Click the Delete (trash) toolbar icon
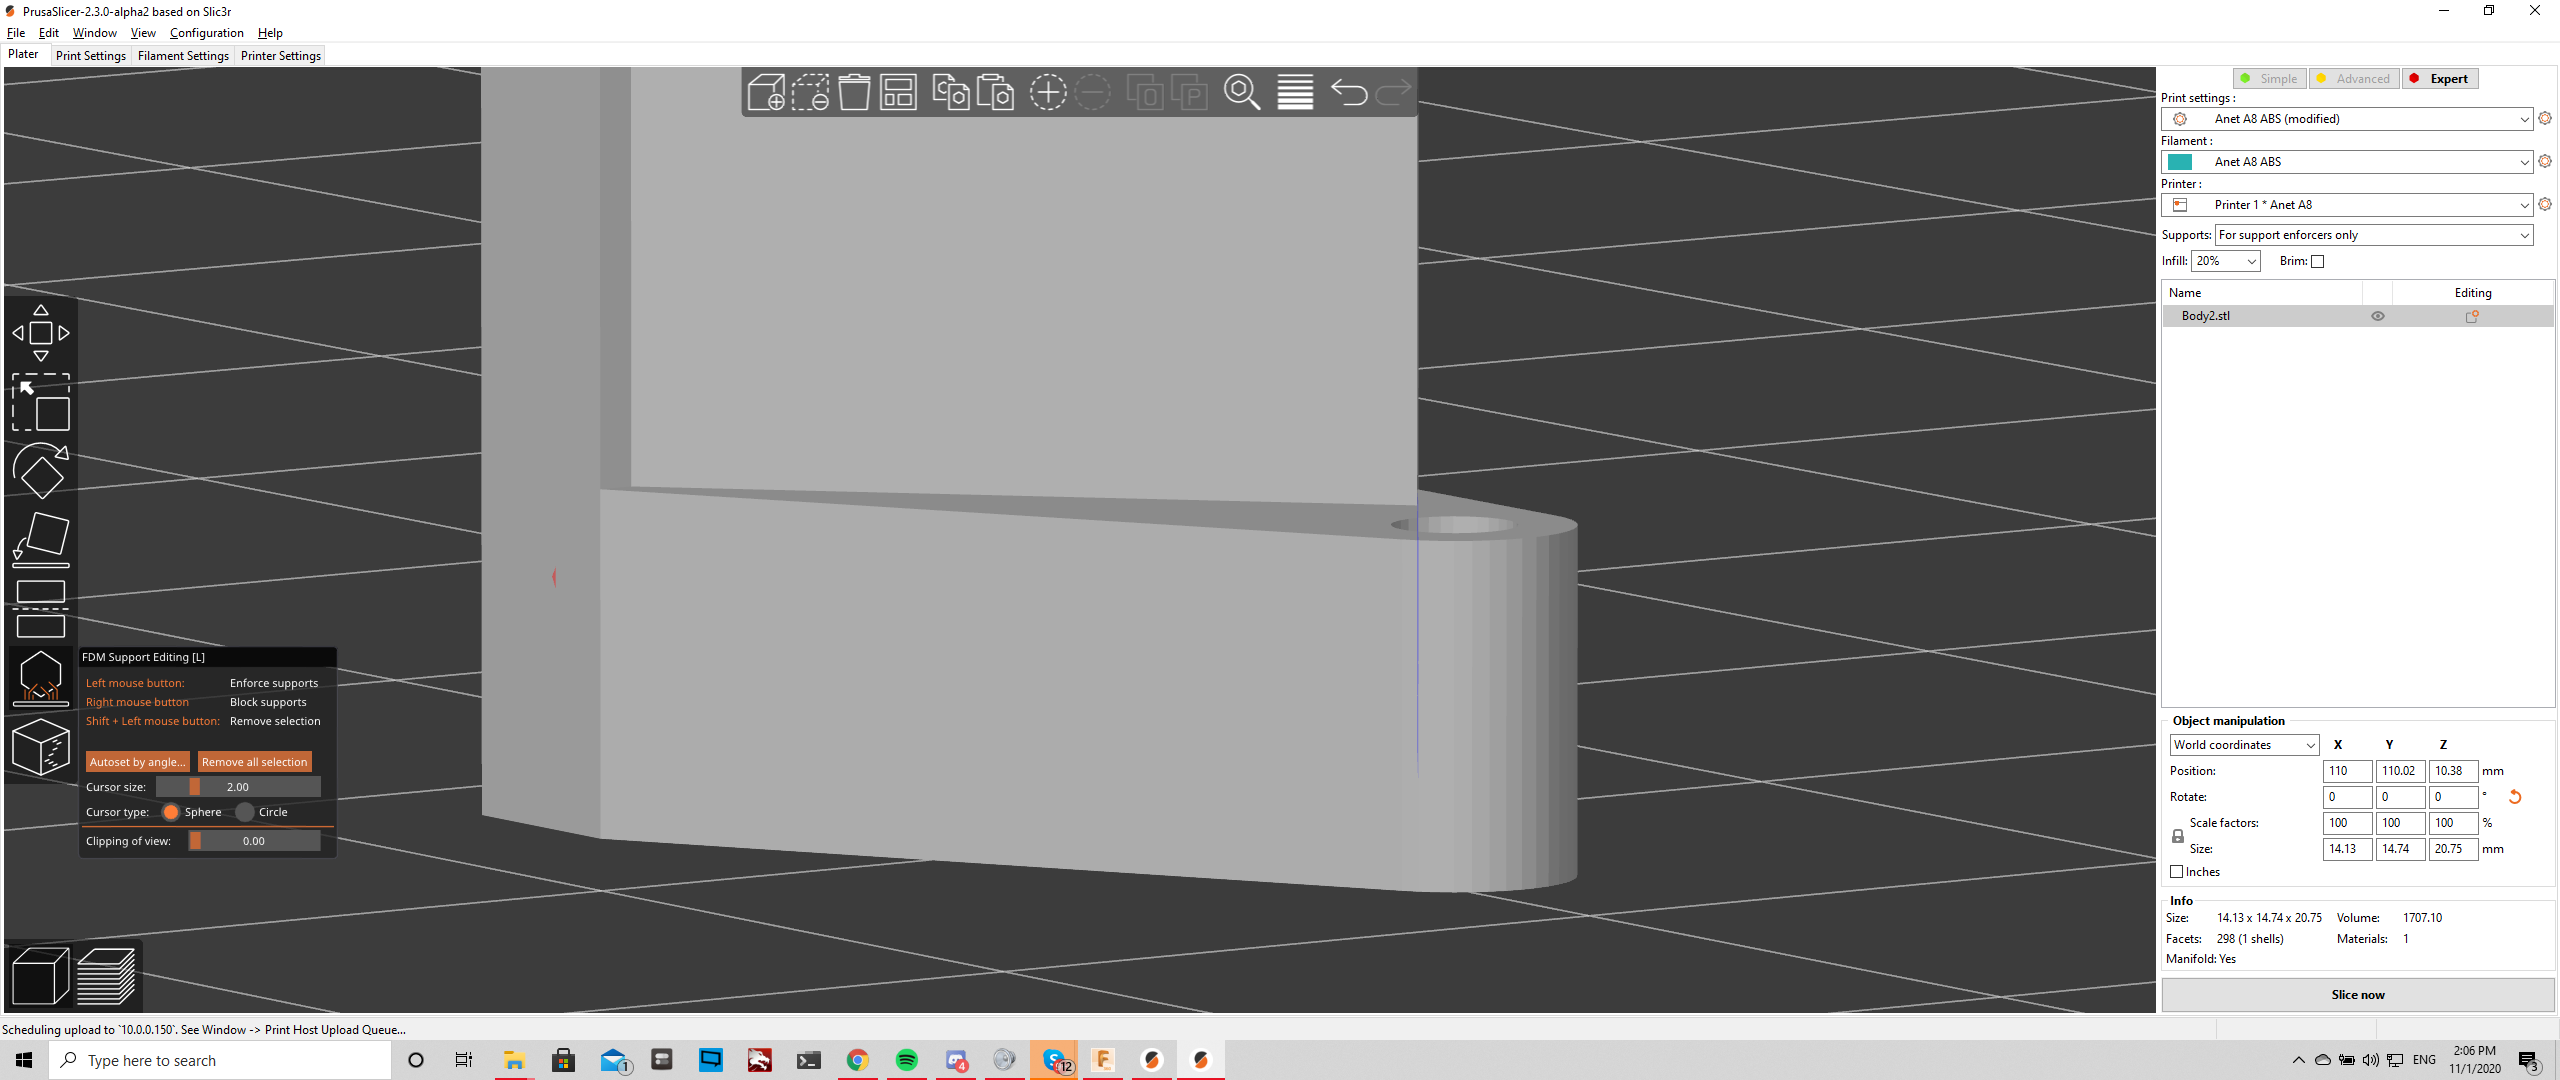The image size is (2560, 1080). click(854, 92)
